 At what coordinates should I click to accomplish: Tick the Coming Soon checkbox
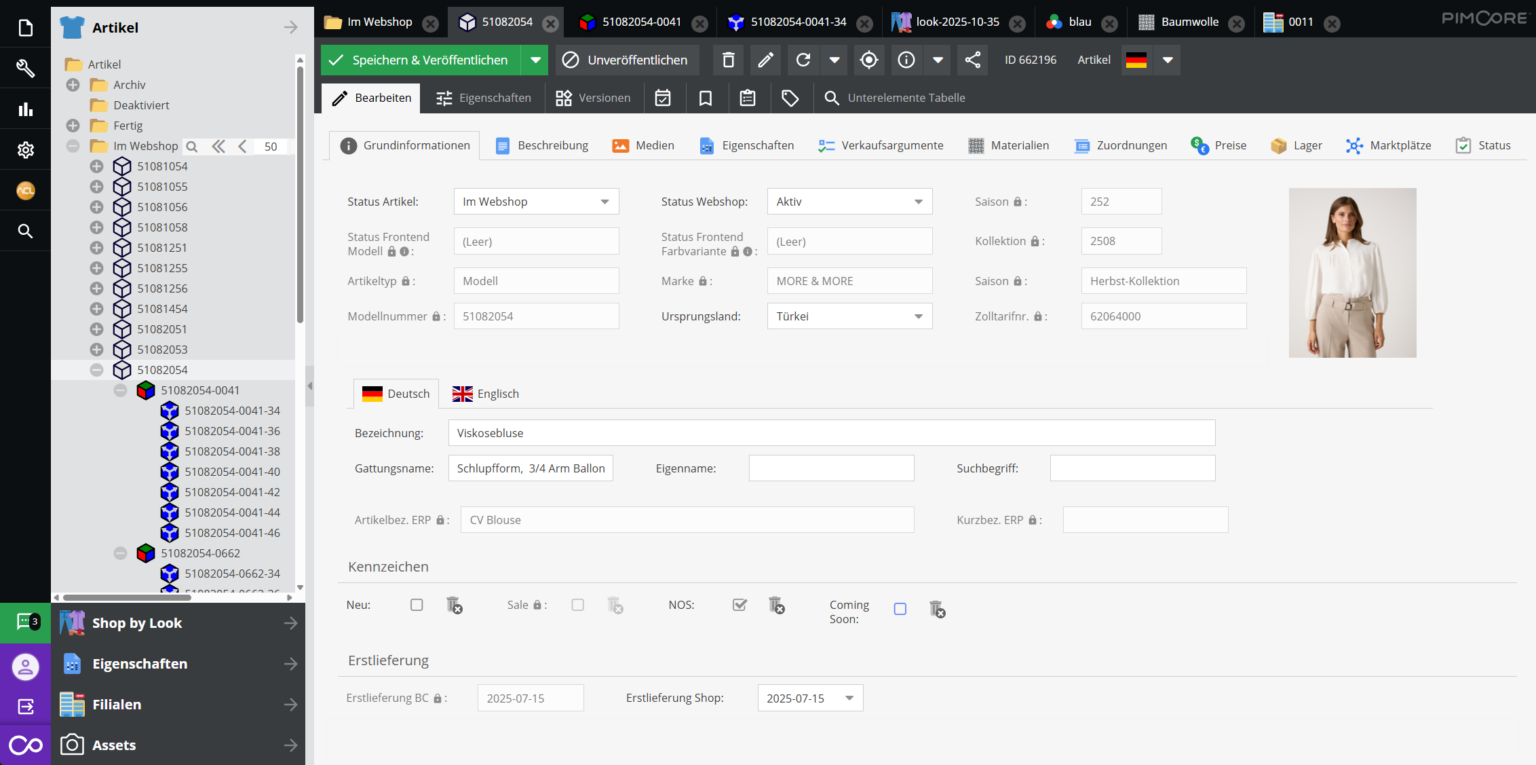pos(899,609)
